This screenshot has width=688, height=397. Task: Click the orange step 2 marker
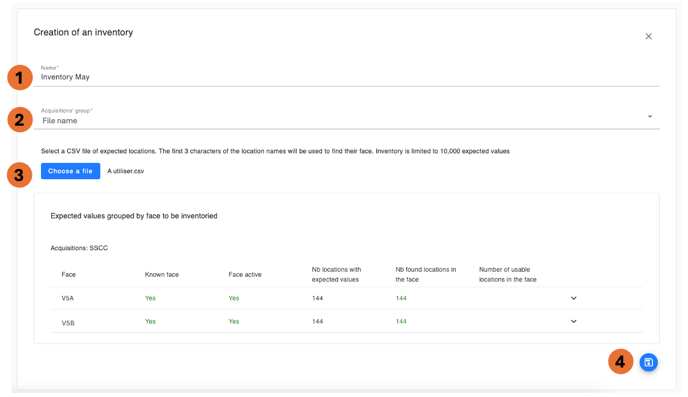(20, 120)
